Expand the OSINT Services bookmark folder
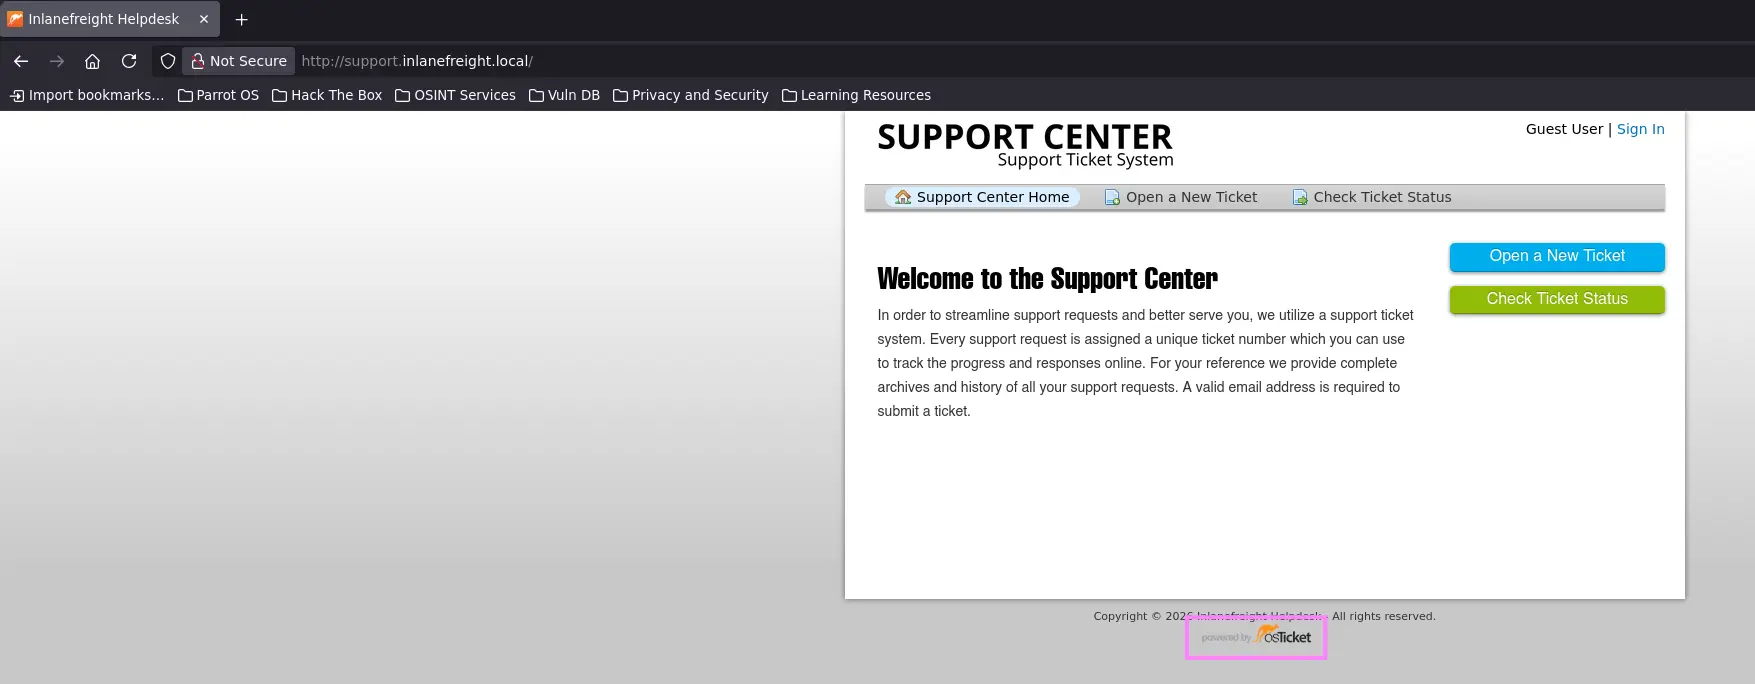 pos(455,95)
